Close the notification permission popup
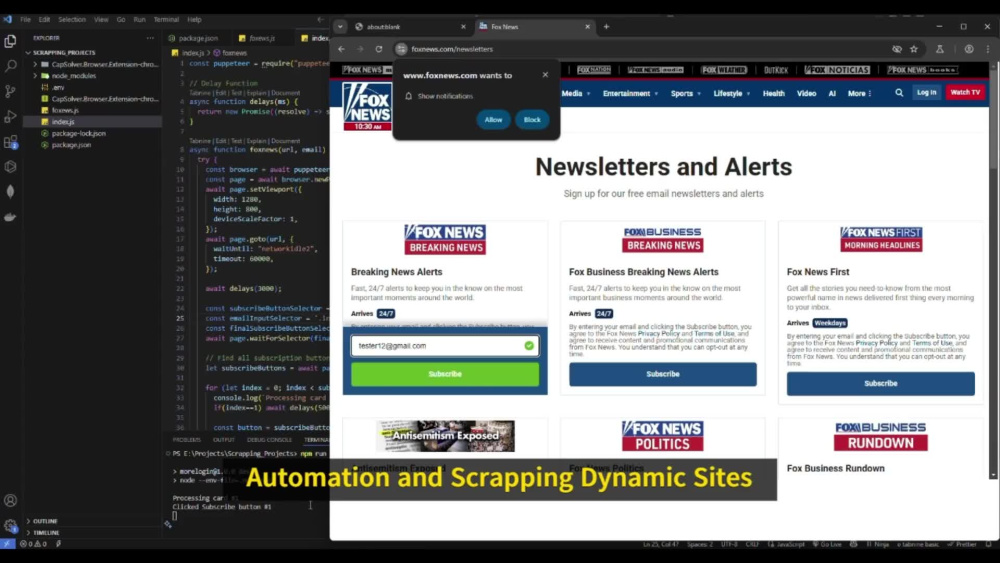 [x=545, y=75]
